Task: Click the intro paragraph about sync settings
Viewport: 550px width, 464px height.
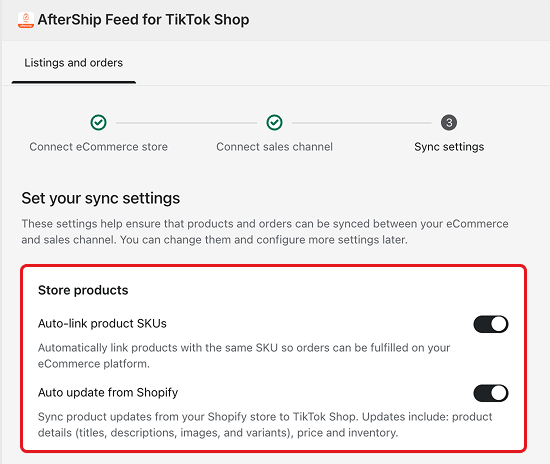Action: pos(265,232)
